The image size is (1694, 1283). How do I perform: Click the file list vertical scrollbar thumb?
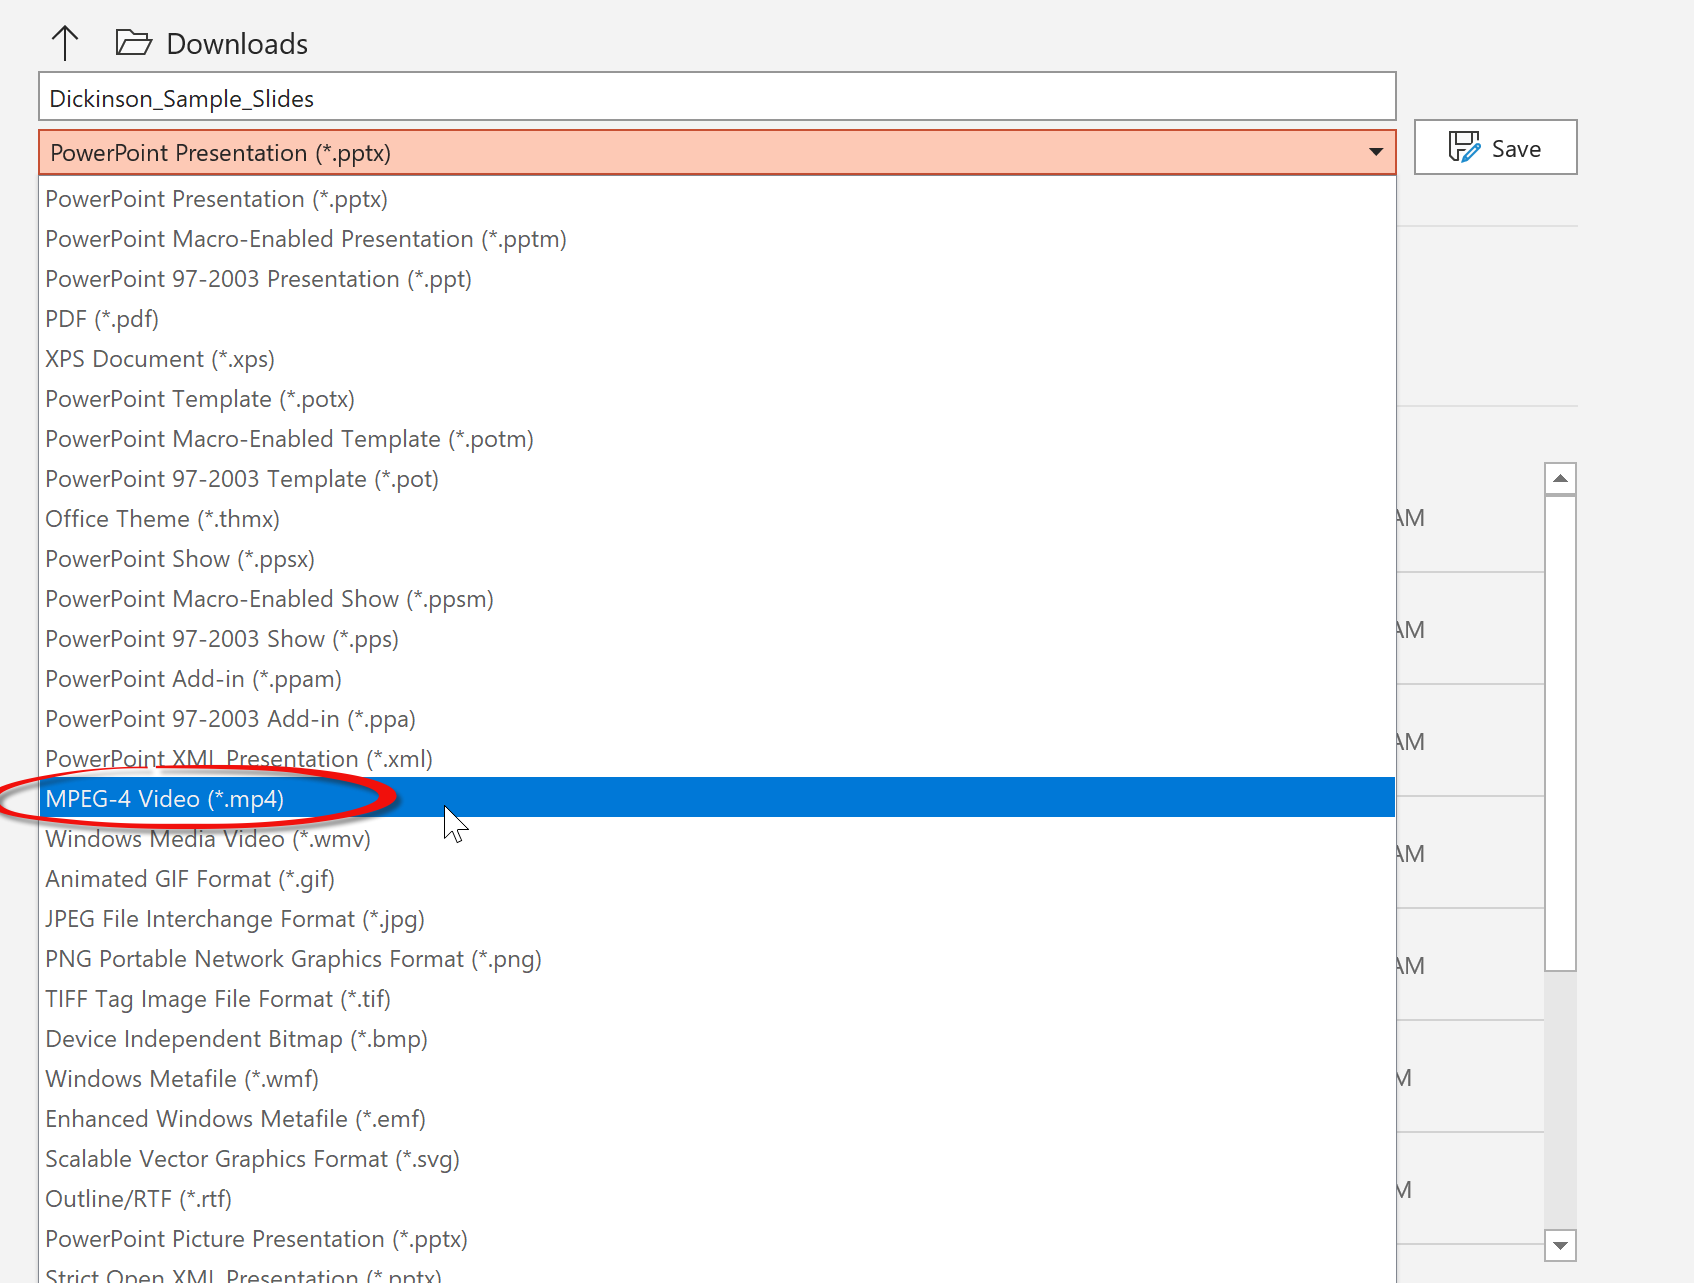(1560, 733)
